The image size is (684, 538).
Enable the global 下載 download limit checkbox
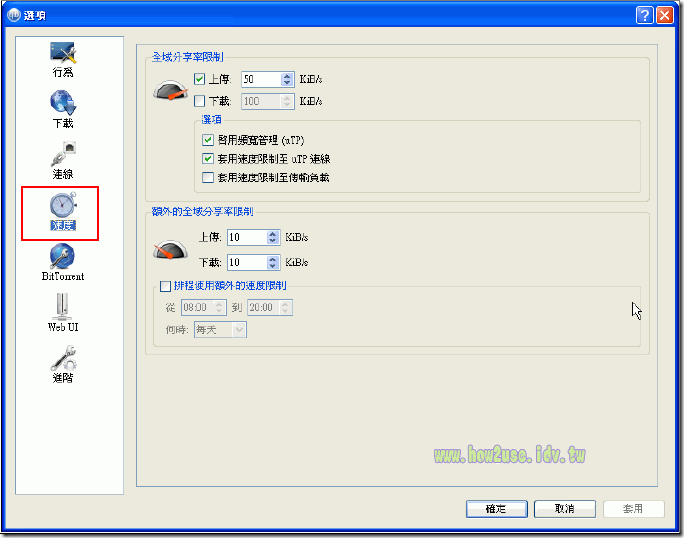pyautogui.click(x=199, y=101)
